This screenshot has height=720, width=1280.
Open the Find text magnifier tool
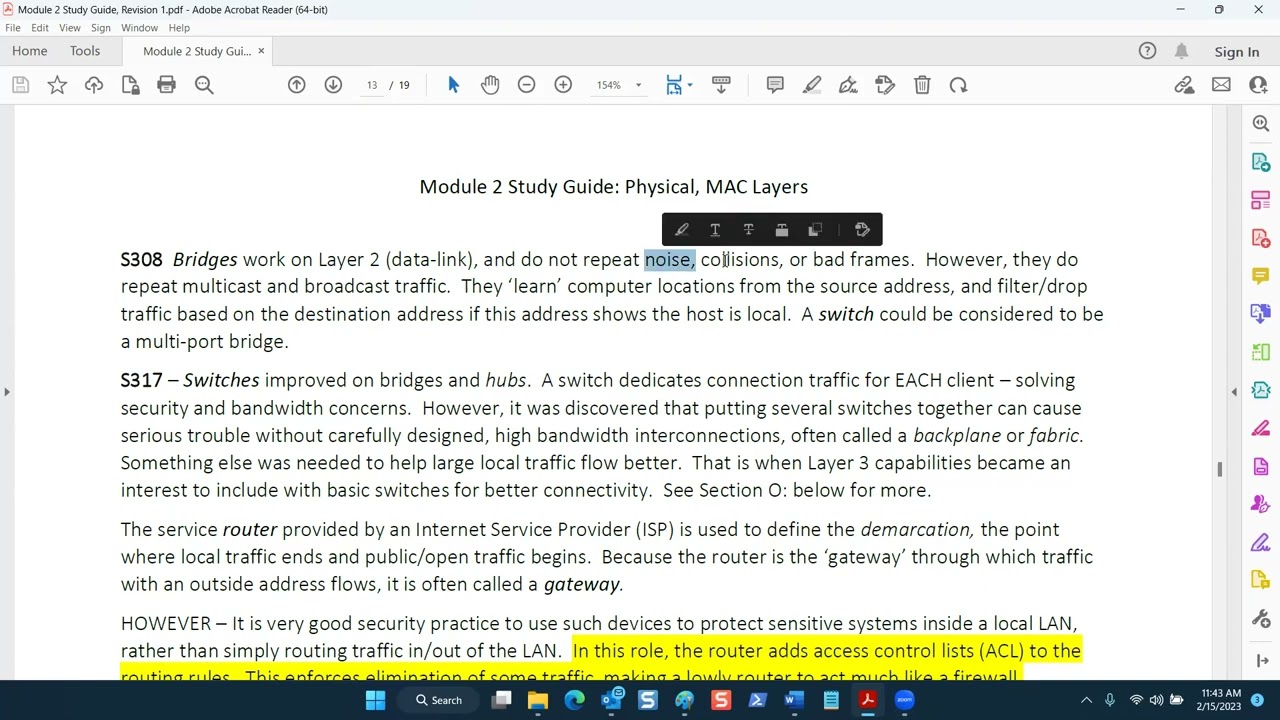(x=204, y=85)
